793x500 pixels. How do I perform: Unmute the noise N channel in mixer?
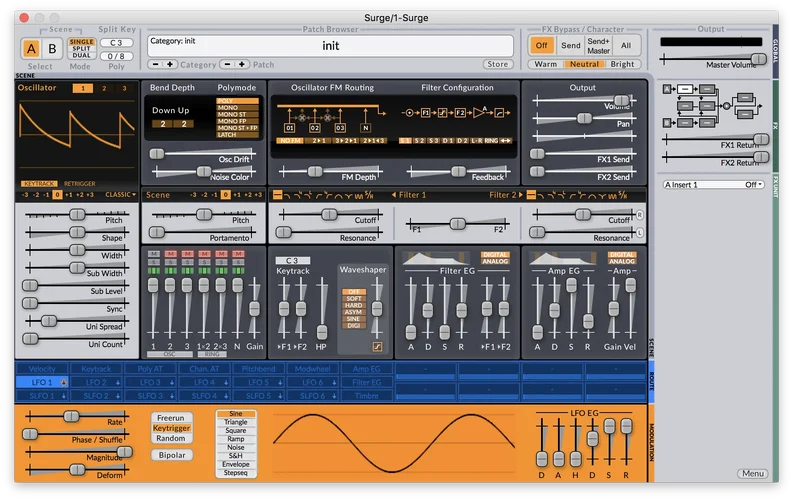point(238,254)
